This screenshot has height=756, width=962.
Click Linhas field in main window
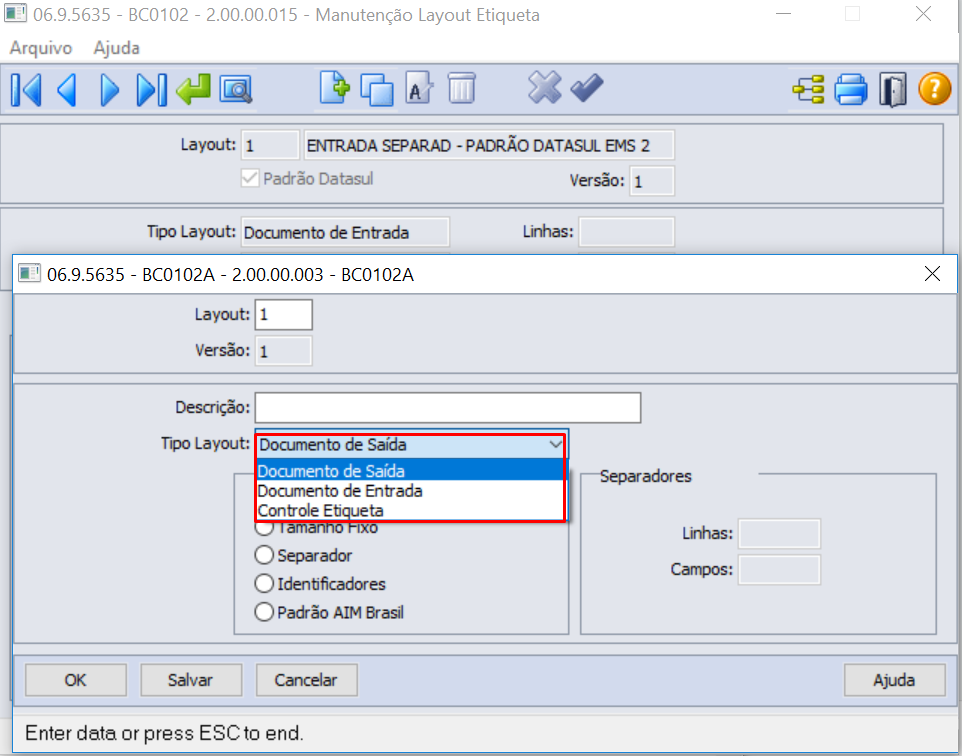click(x=627, y=232)
